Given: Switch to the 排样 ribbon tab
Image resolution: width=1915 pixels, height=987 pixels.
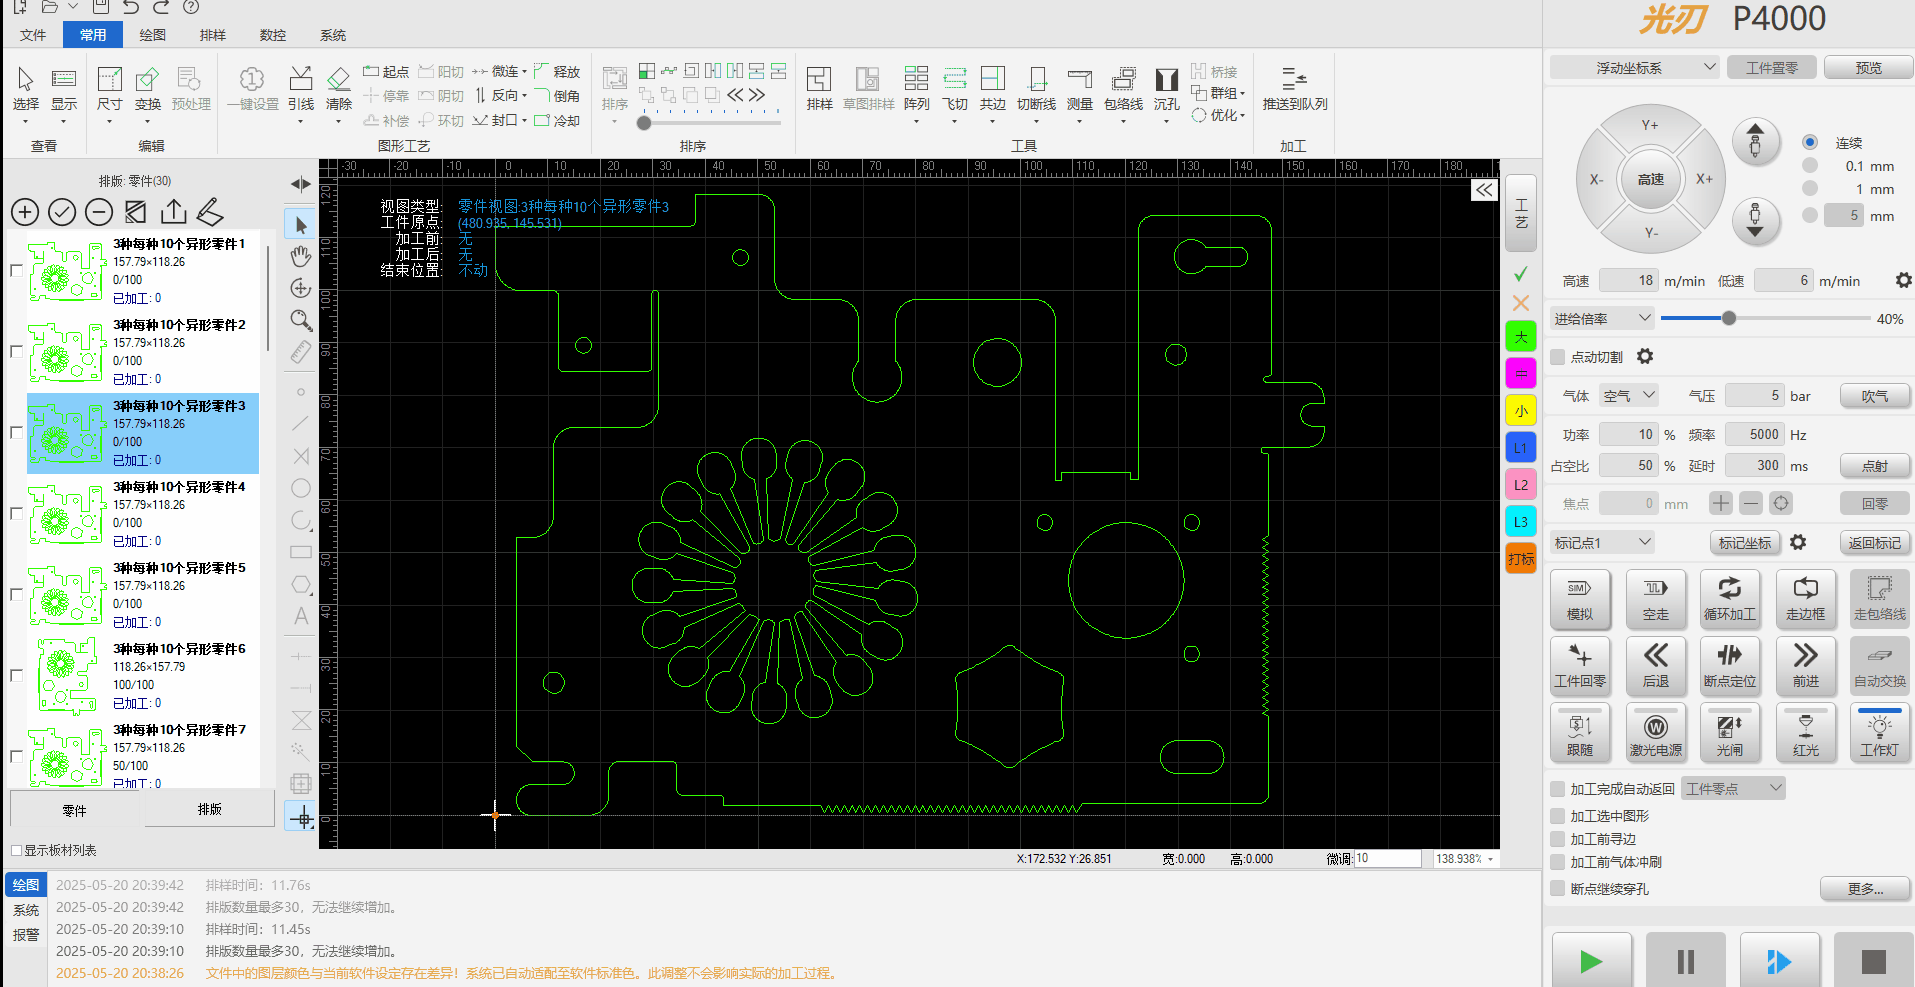Looking at the screenshot, I should [213, 35].
